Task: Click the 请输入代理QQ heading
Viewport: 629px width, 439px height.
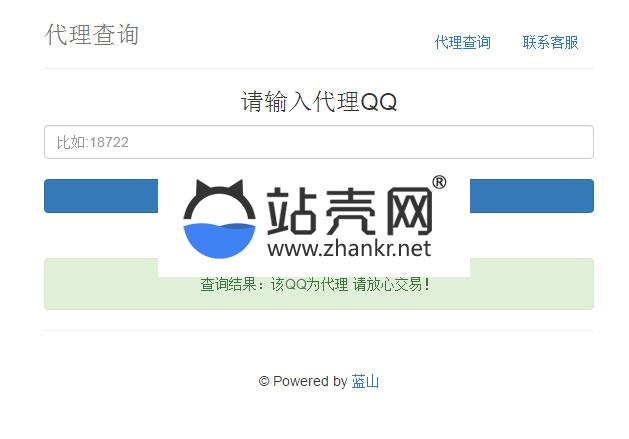Action: tap(319, 101)
